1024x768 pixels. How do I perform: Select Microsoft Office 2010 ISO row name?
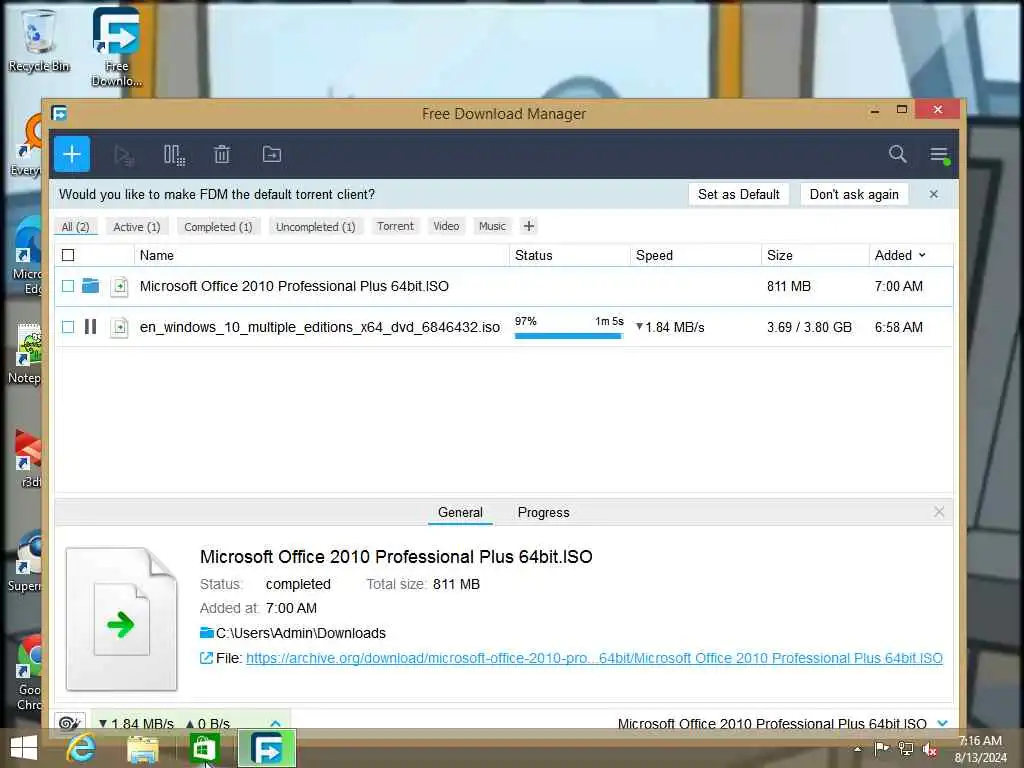(294, 286)
